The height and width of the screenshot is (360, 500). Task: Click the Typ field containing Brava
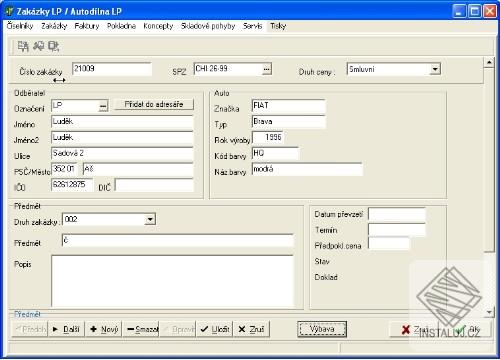point(288,122)
